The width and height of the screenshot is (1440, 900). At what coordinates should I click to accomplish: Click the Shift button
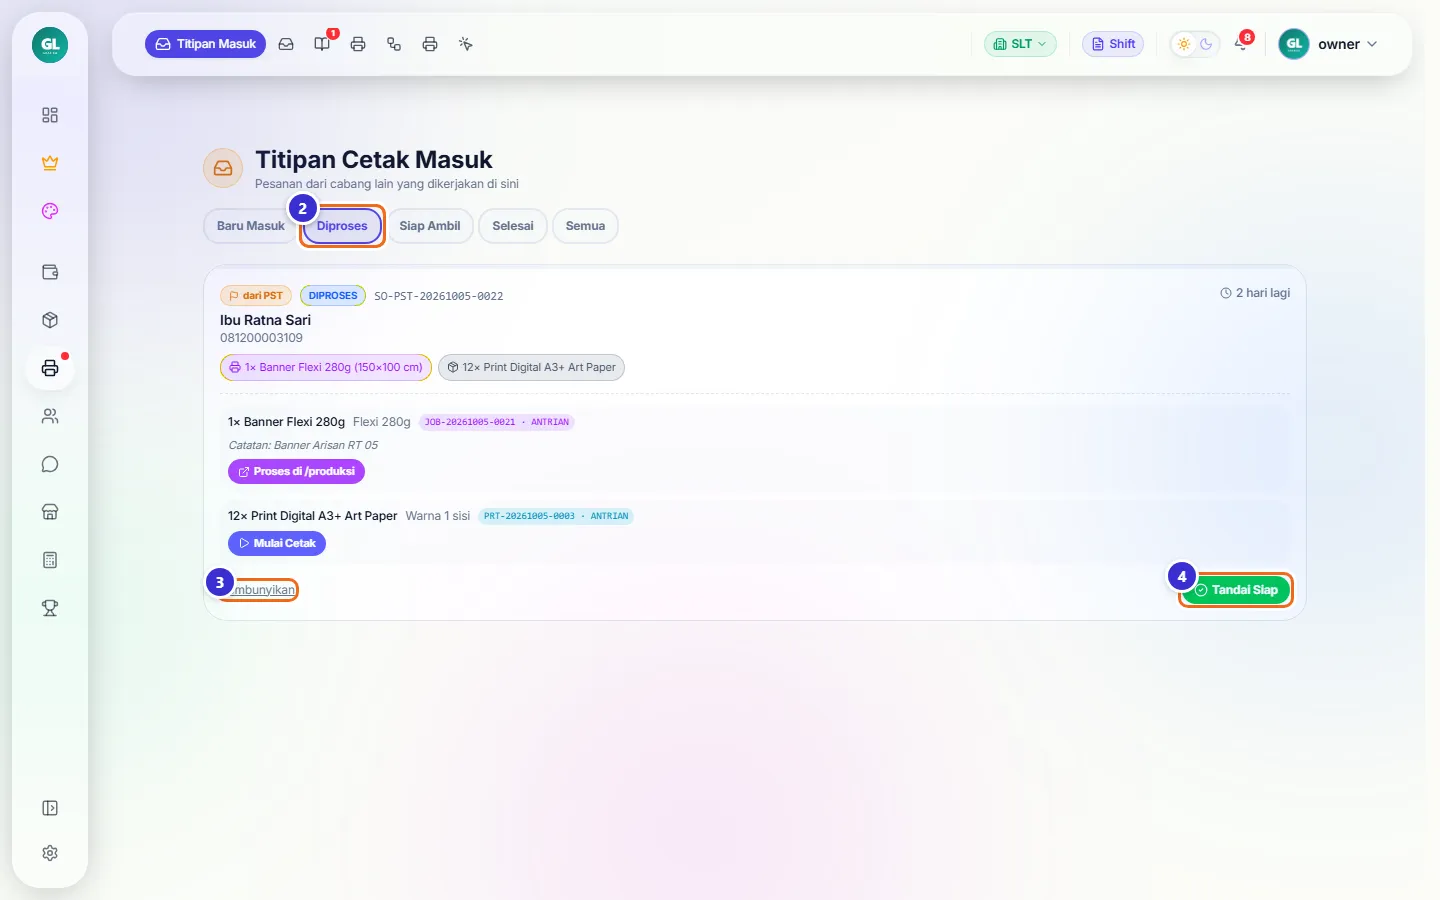[x=1113, y=44]
